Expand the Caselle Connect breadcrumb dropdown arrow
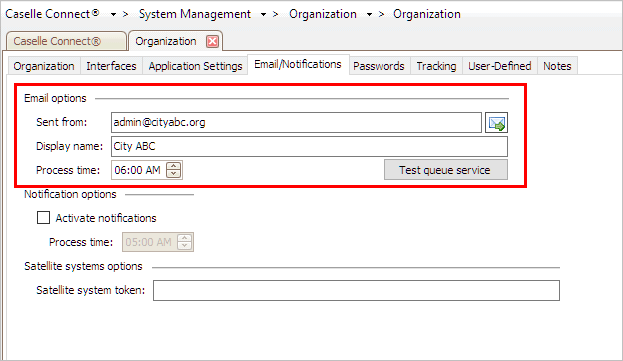623x361 pixels. point(113,15)
